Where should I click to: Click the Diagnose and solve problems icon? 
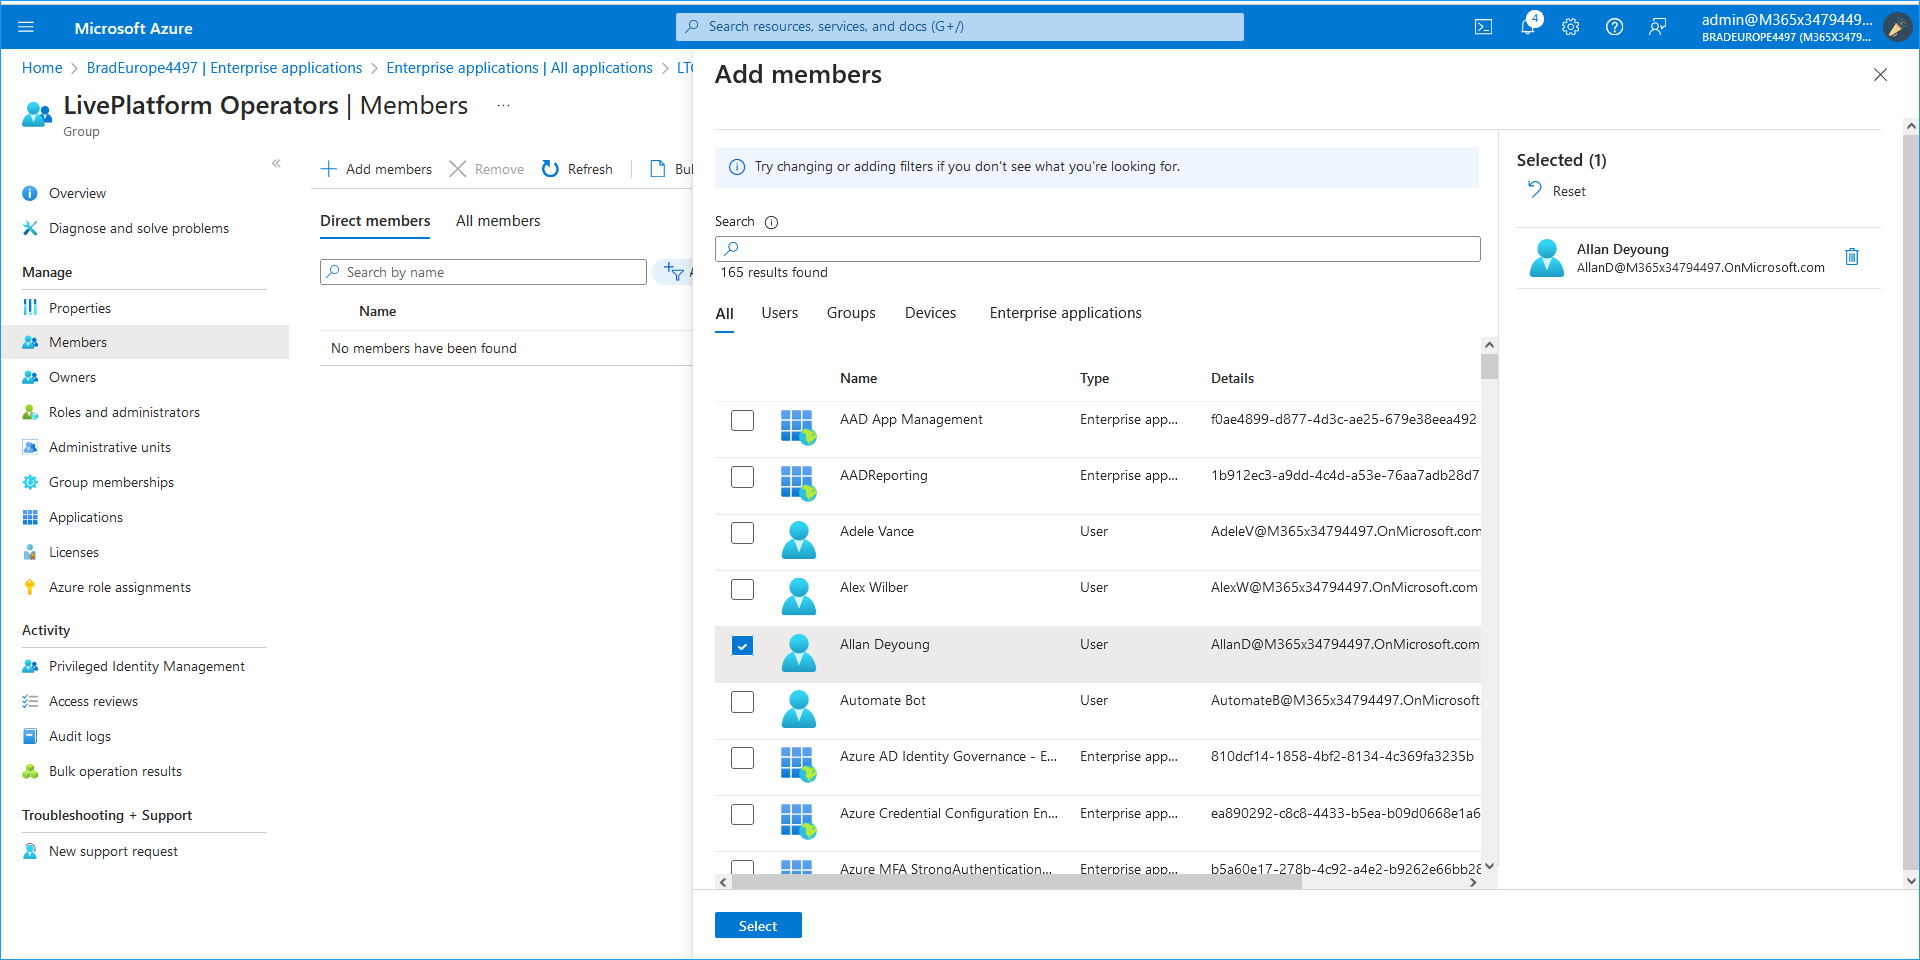(x=30, y=228)
